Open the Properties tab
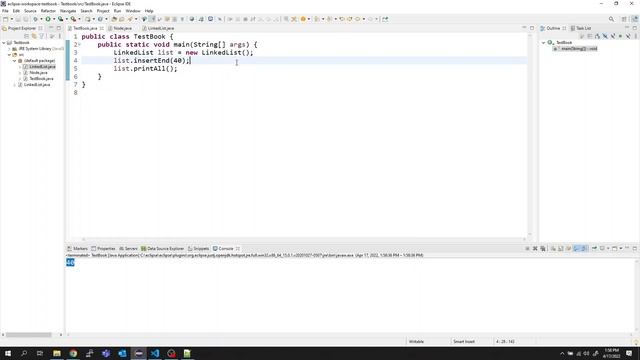 coord(104,249)
